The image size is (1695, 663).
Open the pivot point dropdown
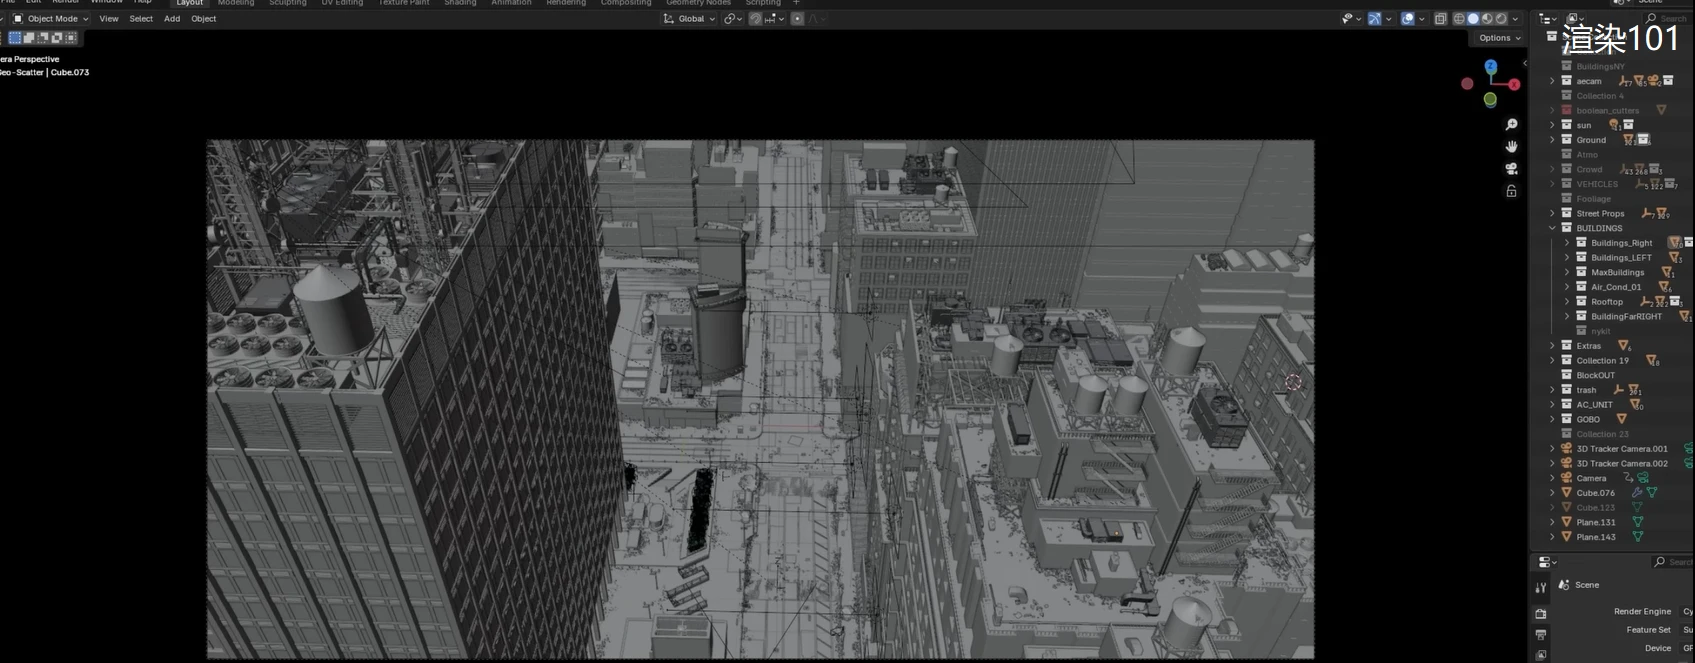point(733,18)
